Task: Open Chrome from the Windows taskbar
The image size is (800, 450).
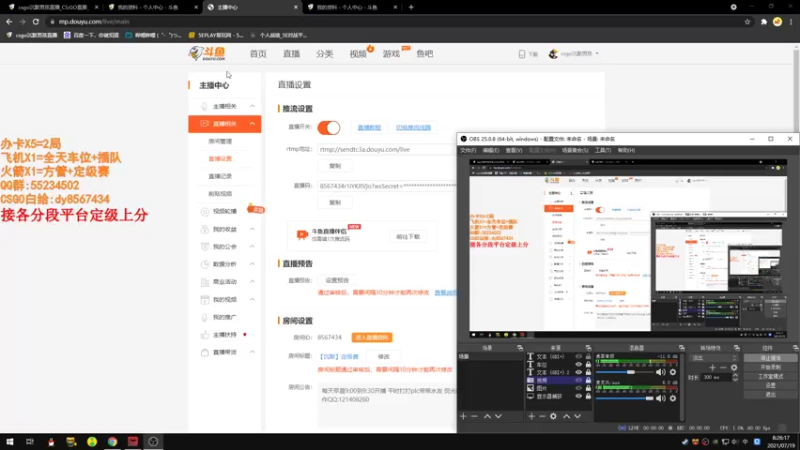Action: (x=112, y=442)
